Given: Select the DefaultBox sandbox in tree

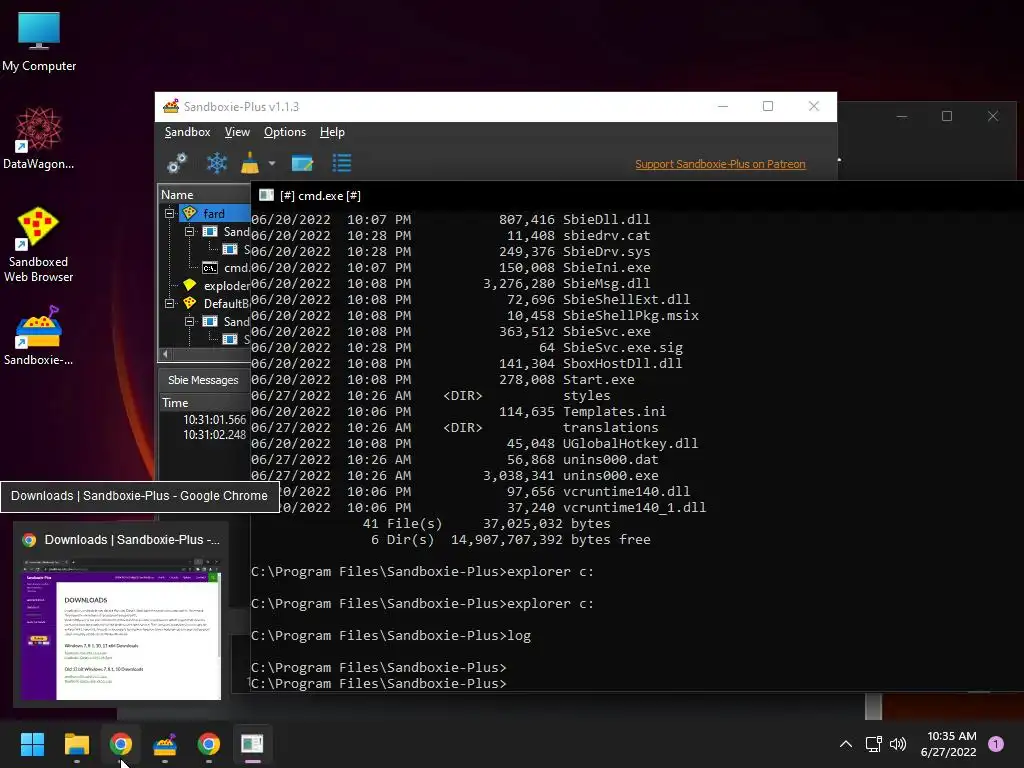Looking at the screenshot, I should pyautogui.click(x=227, y=304).
